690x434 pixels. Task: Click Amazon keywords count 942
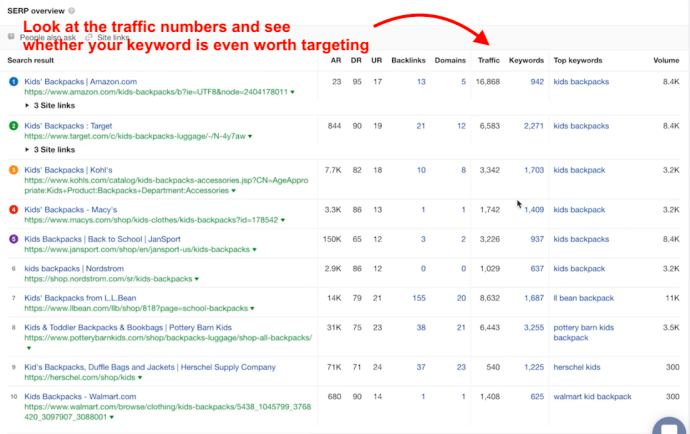[x=537, y=81]
